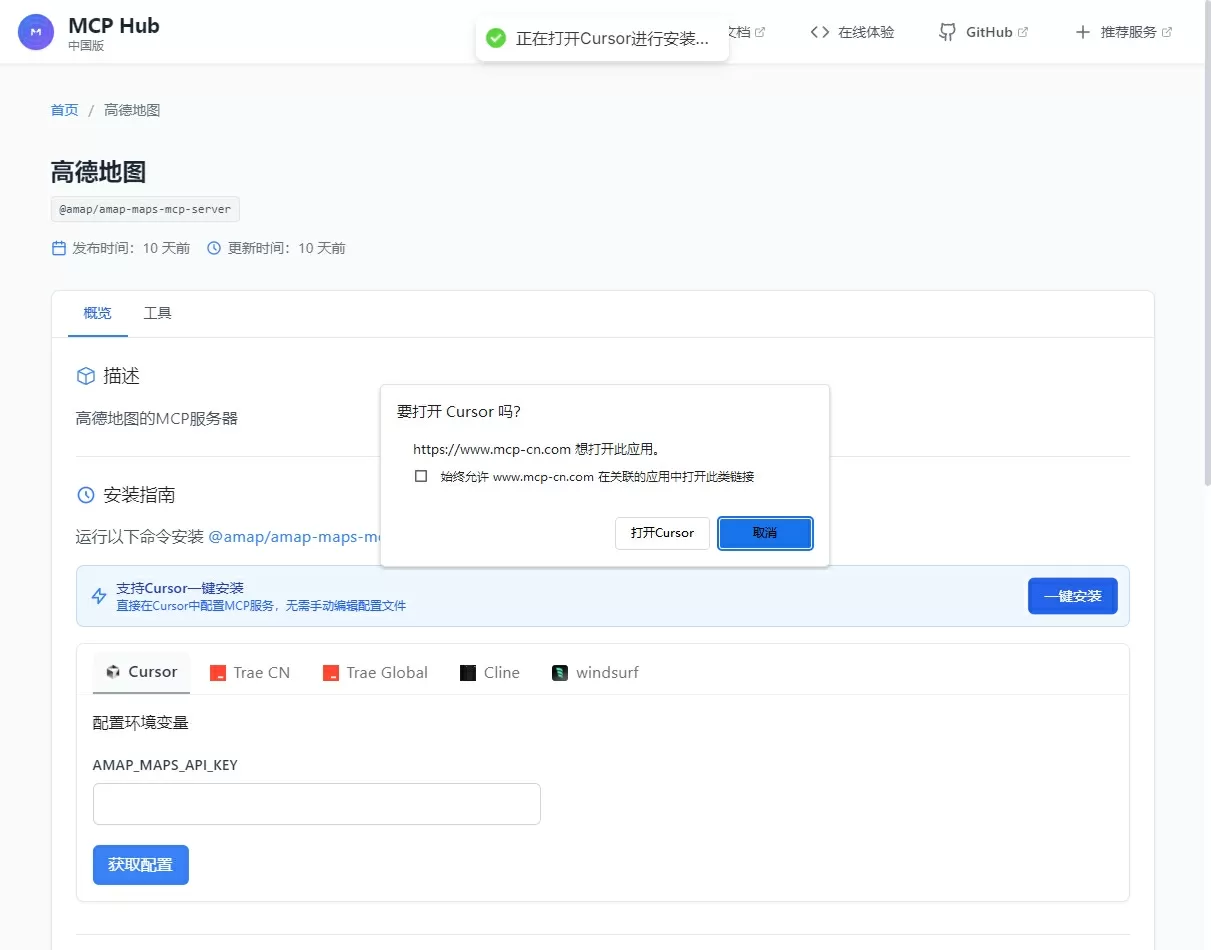Image resolution: width=1211 pixels, height=950 pixels.
Task: Click the MCP Hub logo icon
Action: pyautogui.click(x=36, y=33)
